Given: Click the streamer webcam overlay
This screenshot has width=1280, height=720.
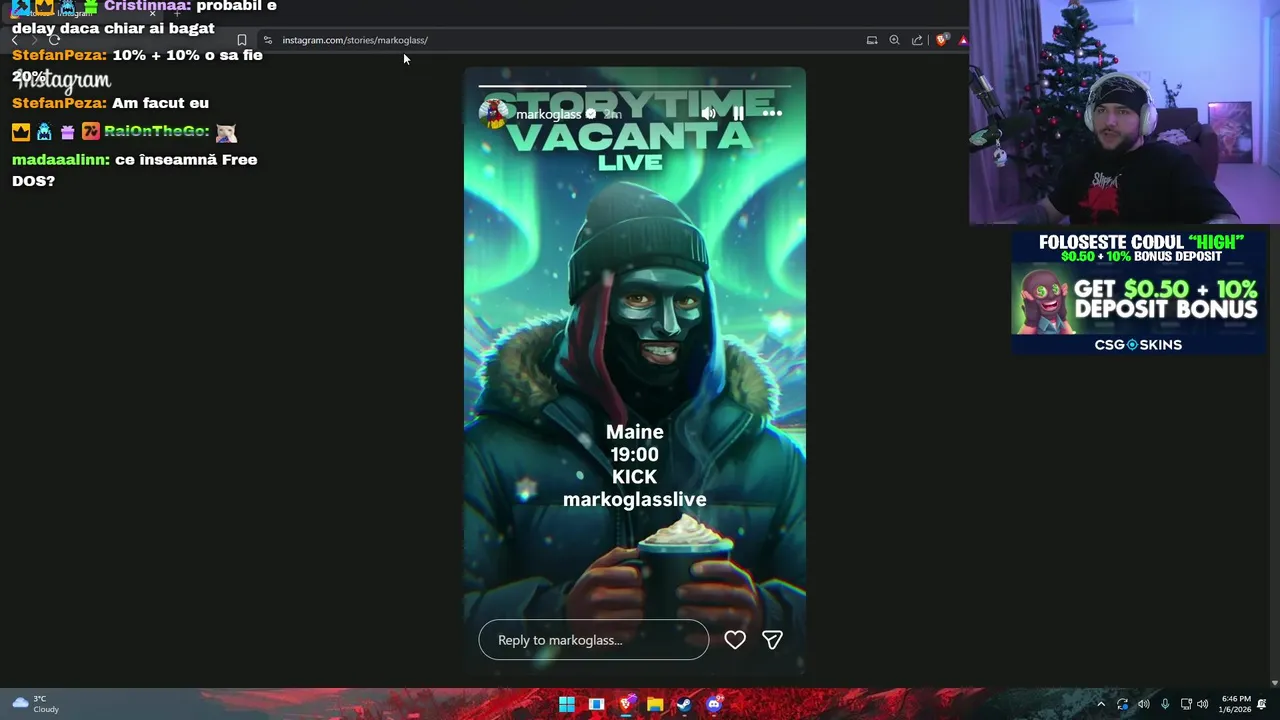Looking at the screenshot, I should pos(1124,112).
